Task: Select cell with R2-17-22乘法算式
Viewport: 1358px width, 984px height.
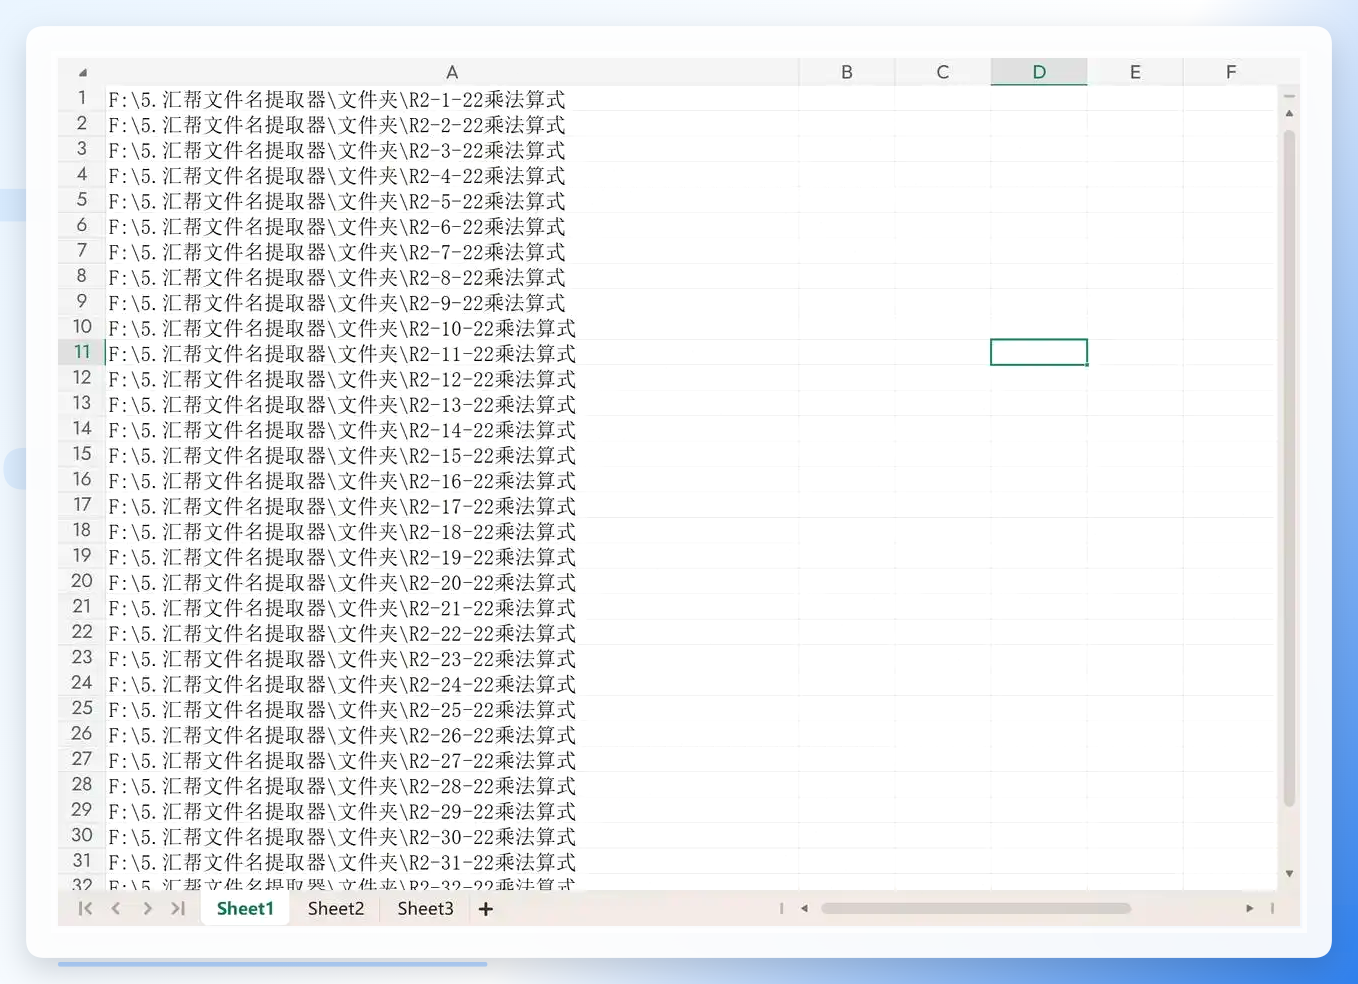Action: (x=452, y=506)
